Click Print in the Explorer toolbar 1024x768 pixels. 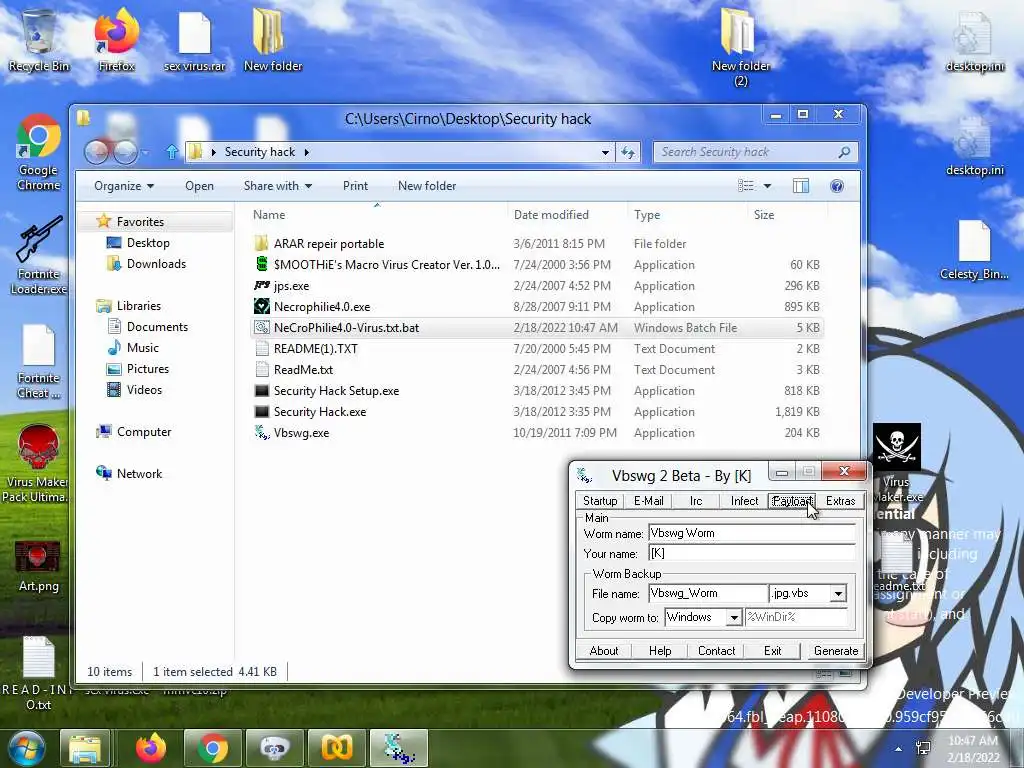coord(355,186)
